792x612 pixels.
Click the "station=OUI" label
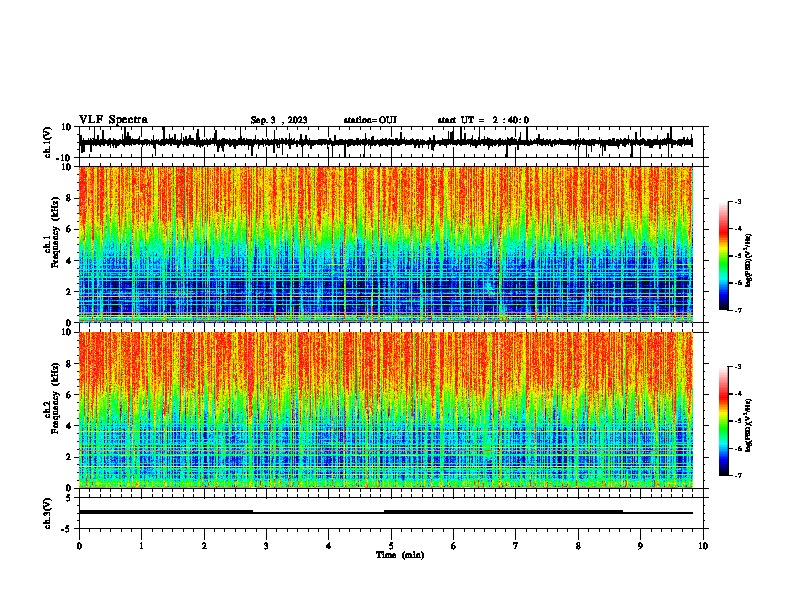coord(370,120)
